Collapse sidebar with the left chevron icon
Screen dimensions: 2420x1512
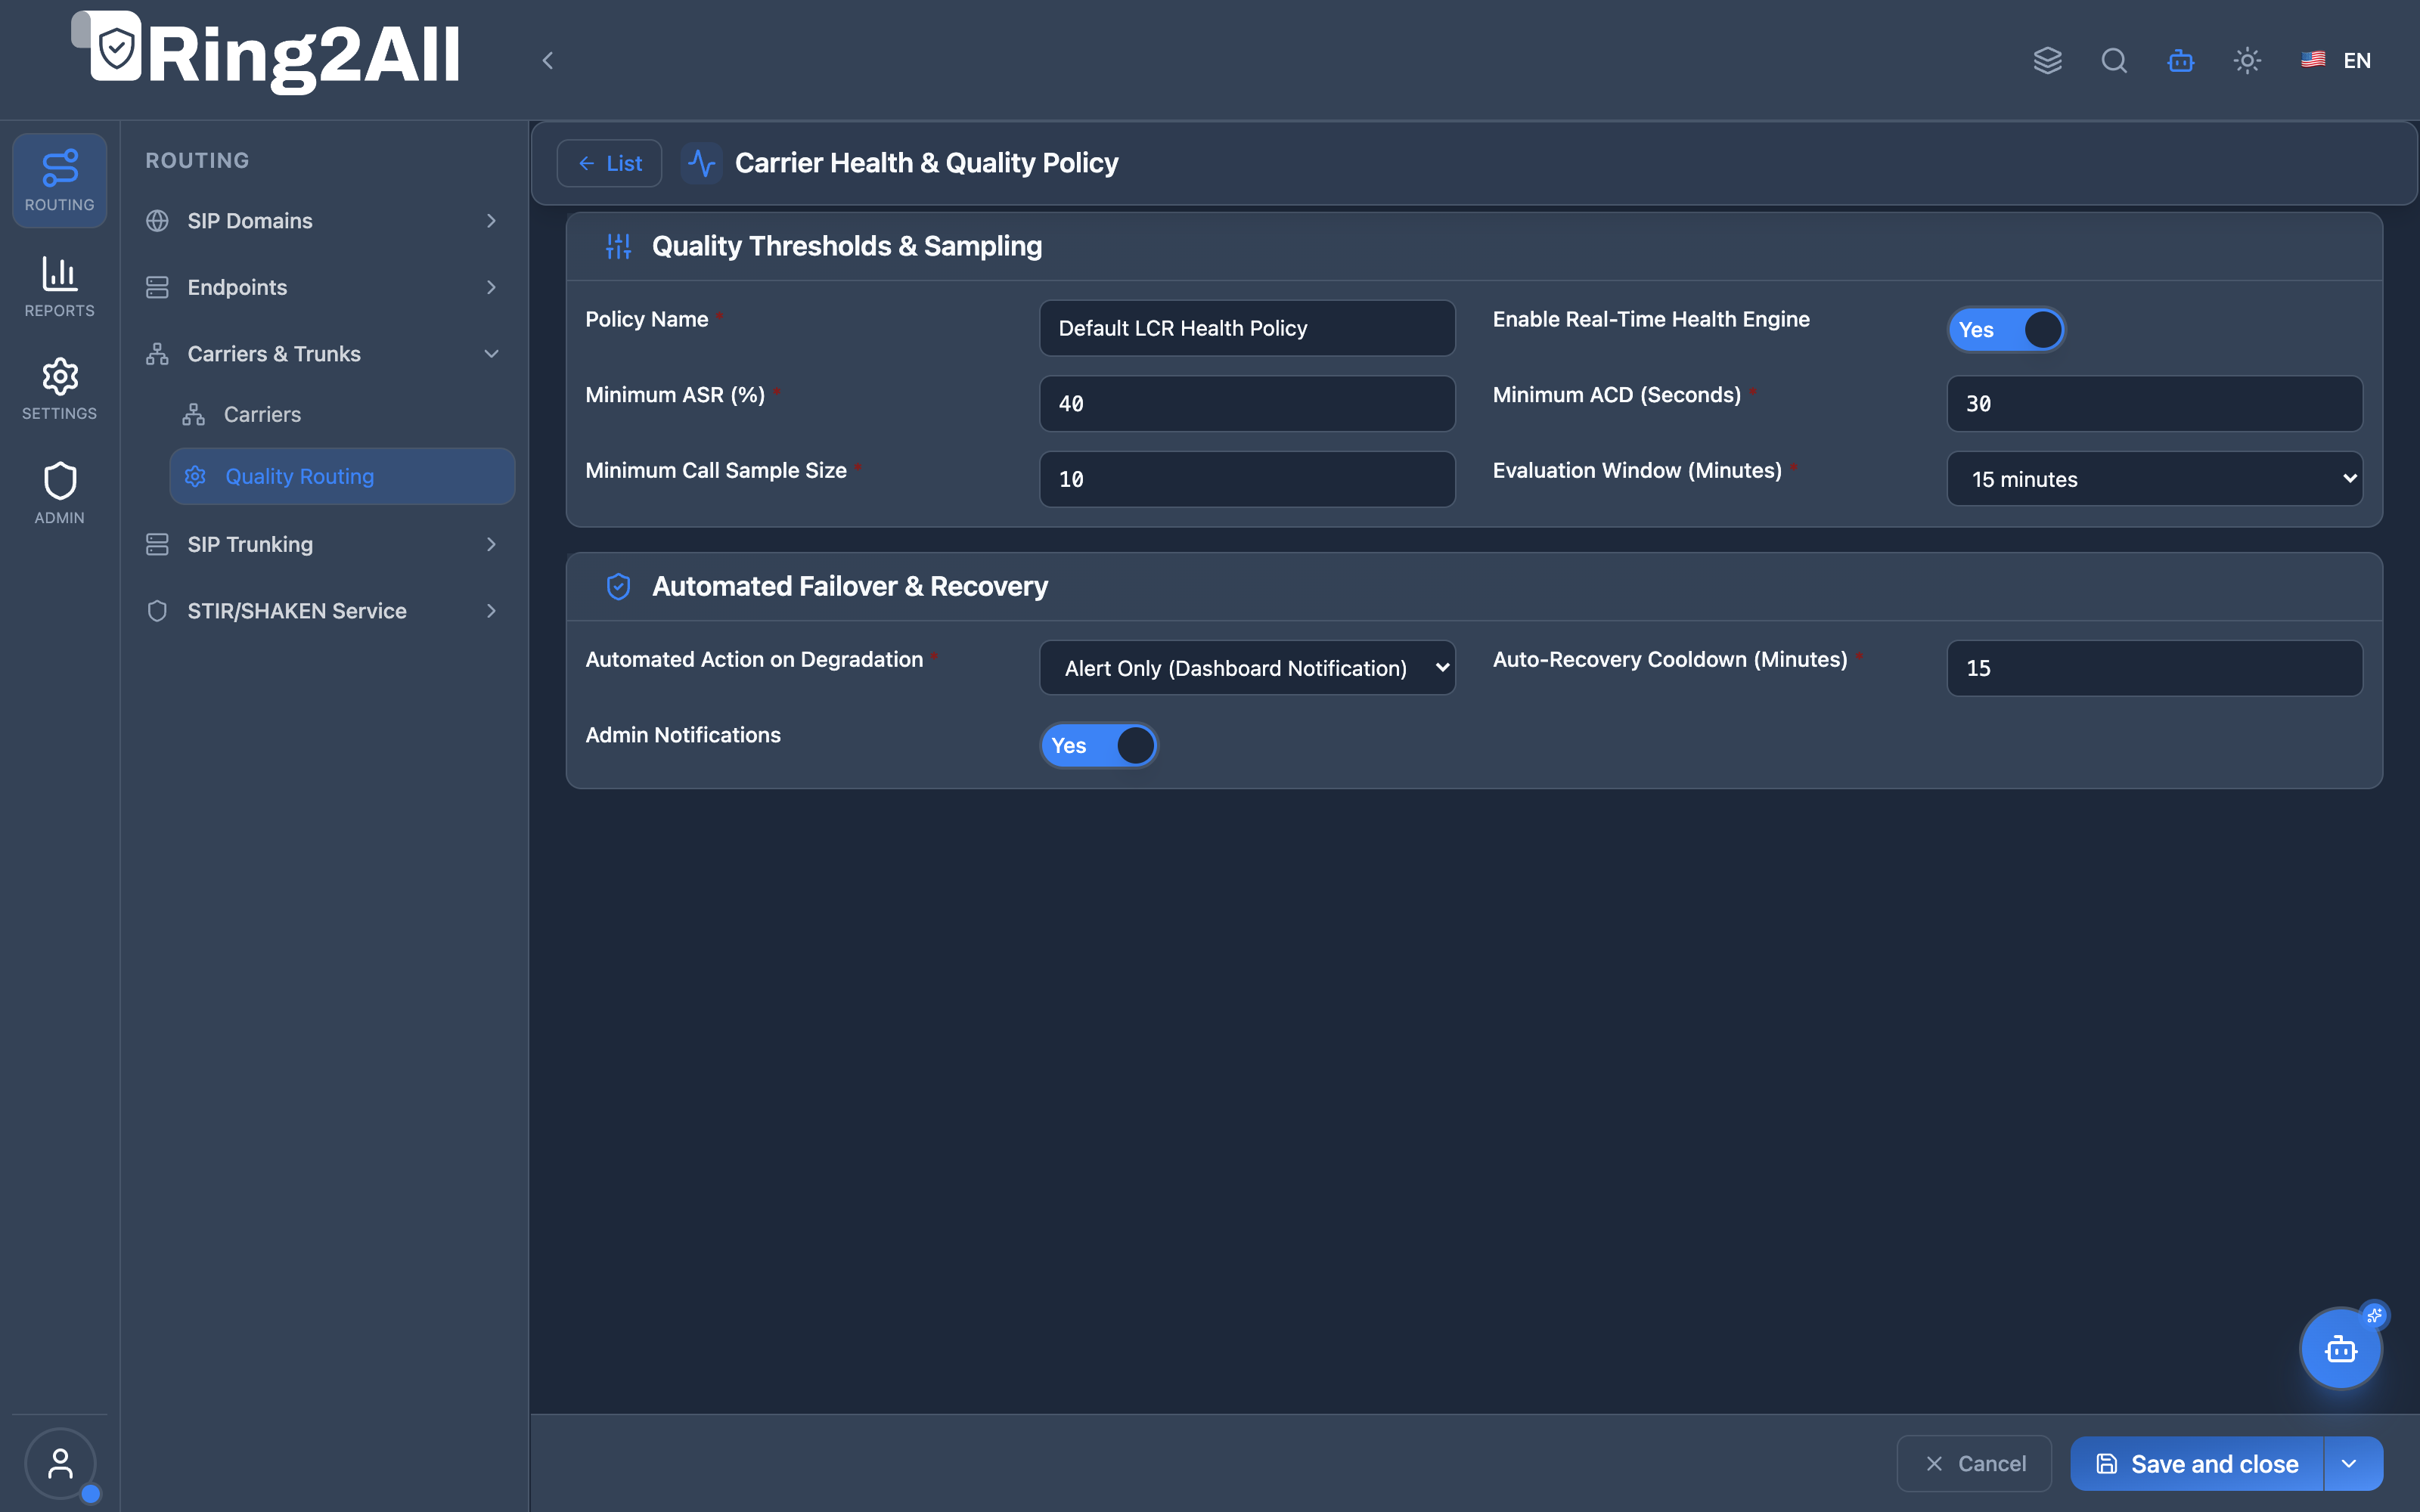547,60
